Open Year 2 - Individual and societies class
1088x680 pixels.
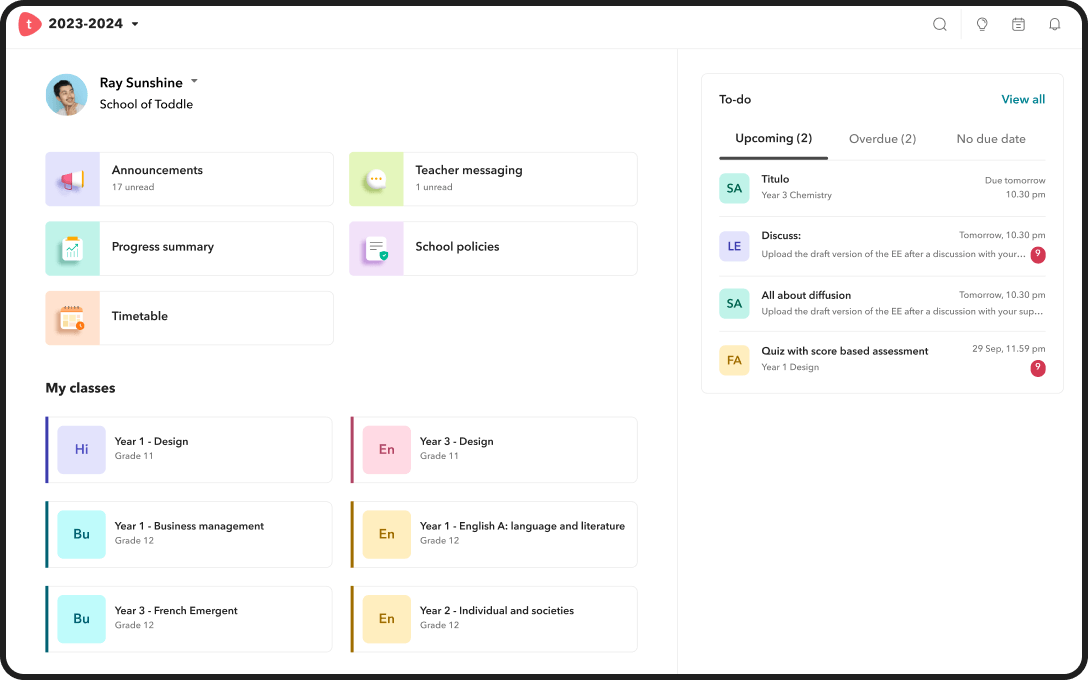pos(494,619)
